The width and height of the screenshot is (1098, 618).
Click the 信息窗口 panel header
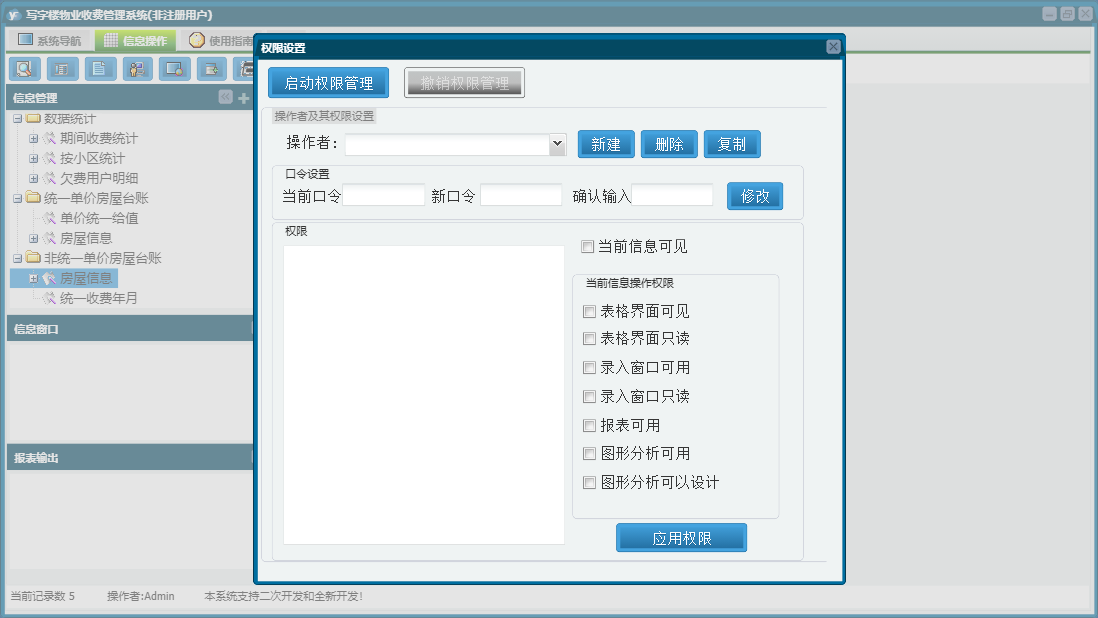tap(130, 328)
